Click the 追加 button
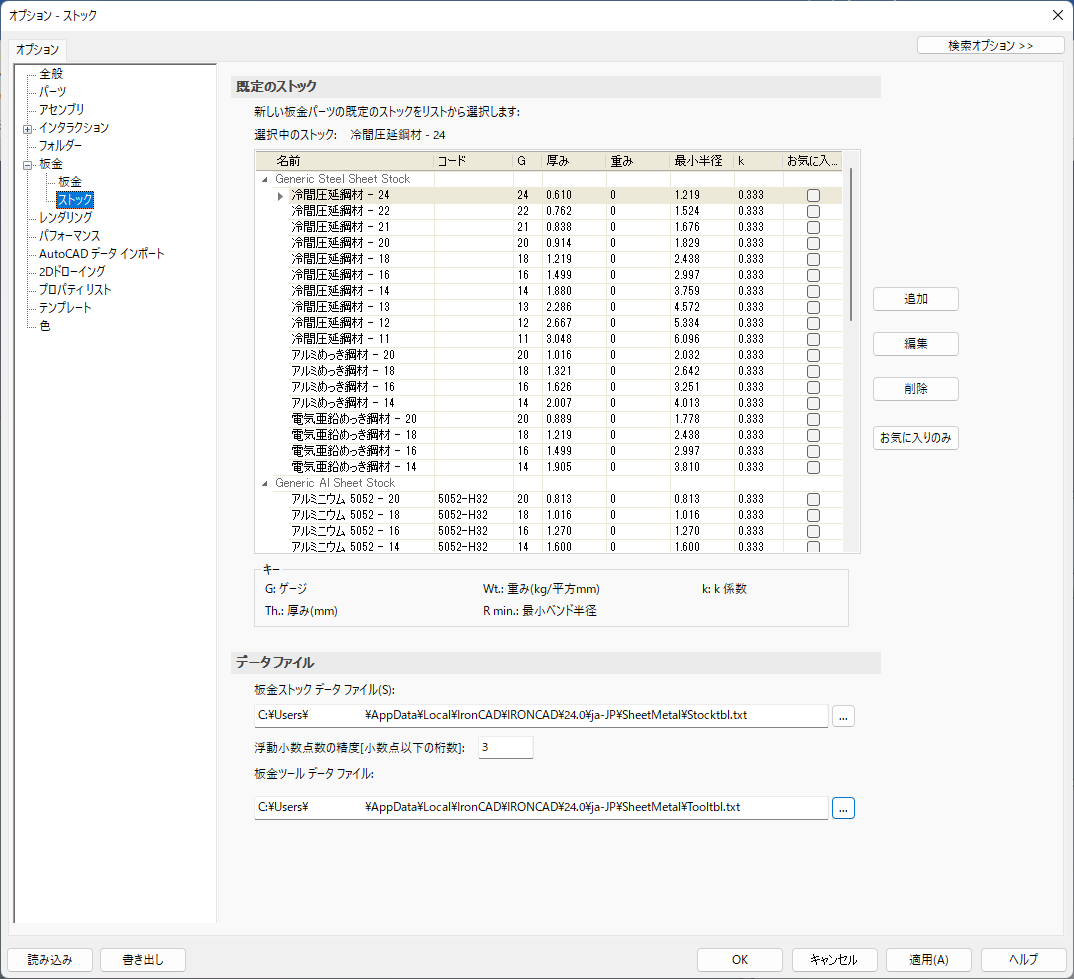 pyautogui.click(x=915, y=299)
